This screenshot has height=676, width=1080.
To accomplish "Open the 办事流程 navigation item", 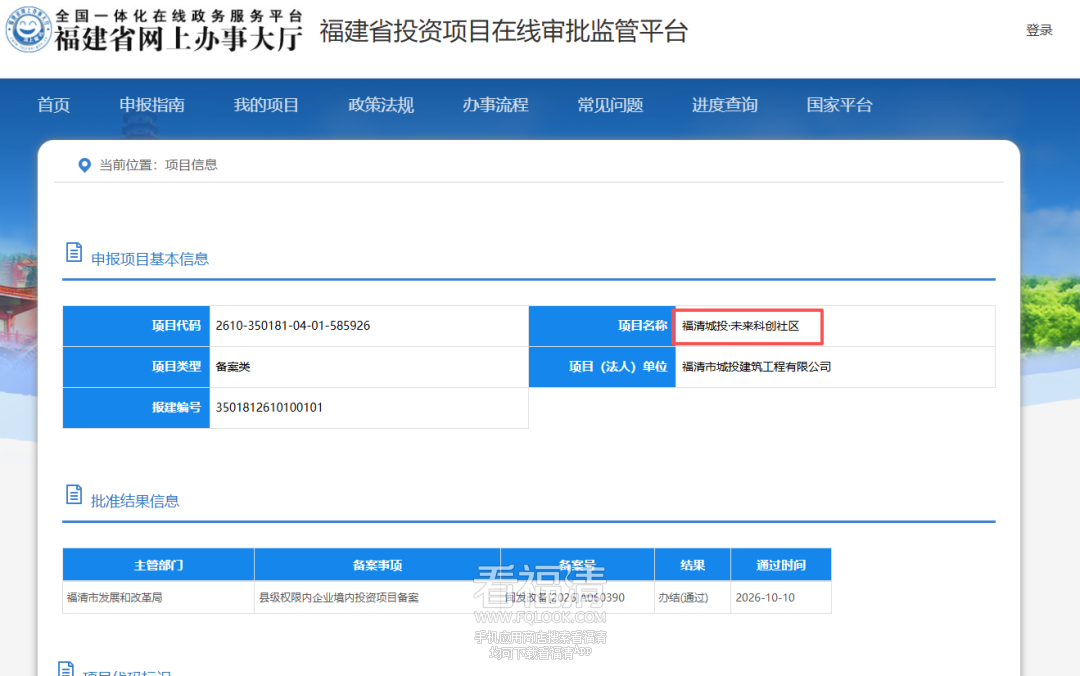I will click(495, 105).
